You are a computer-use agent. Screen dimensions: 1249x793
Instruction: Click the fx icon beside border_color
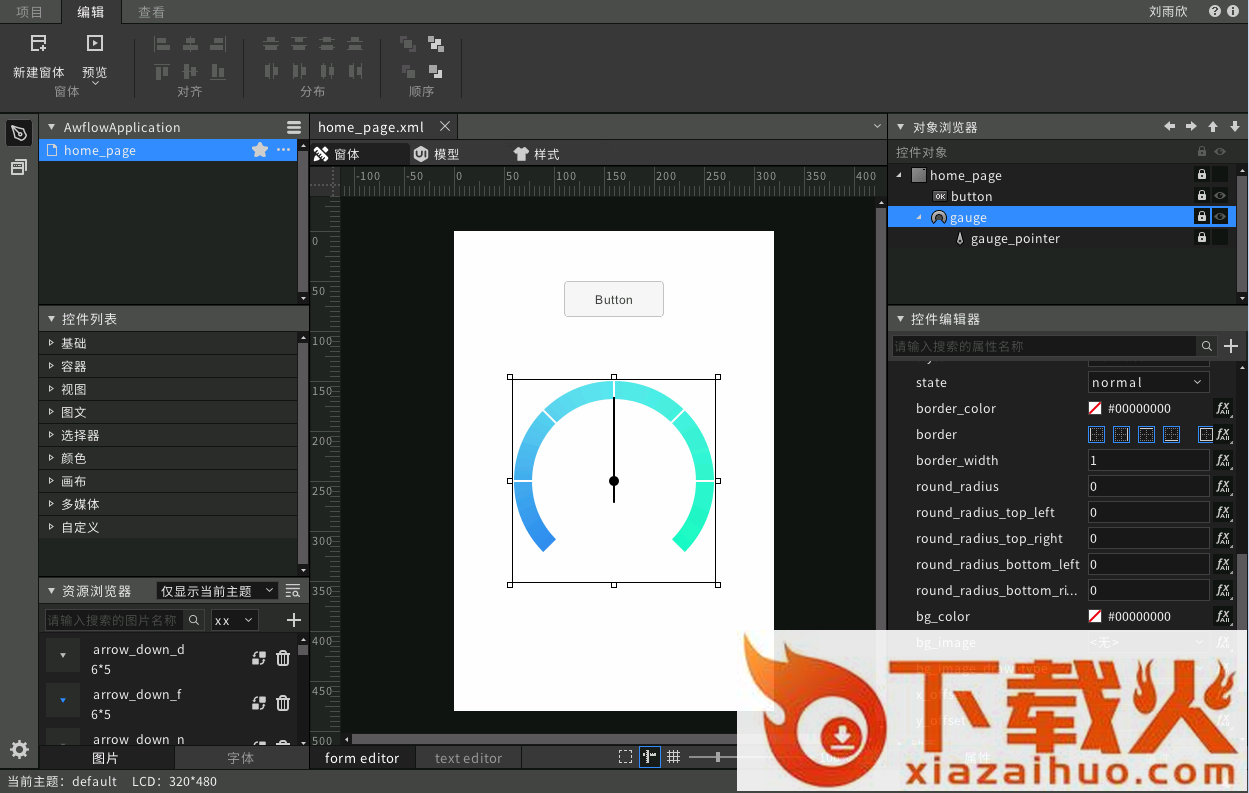(x=1223, y=408)
